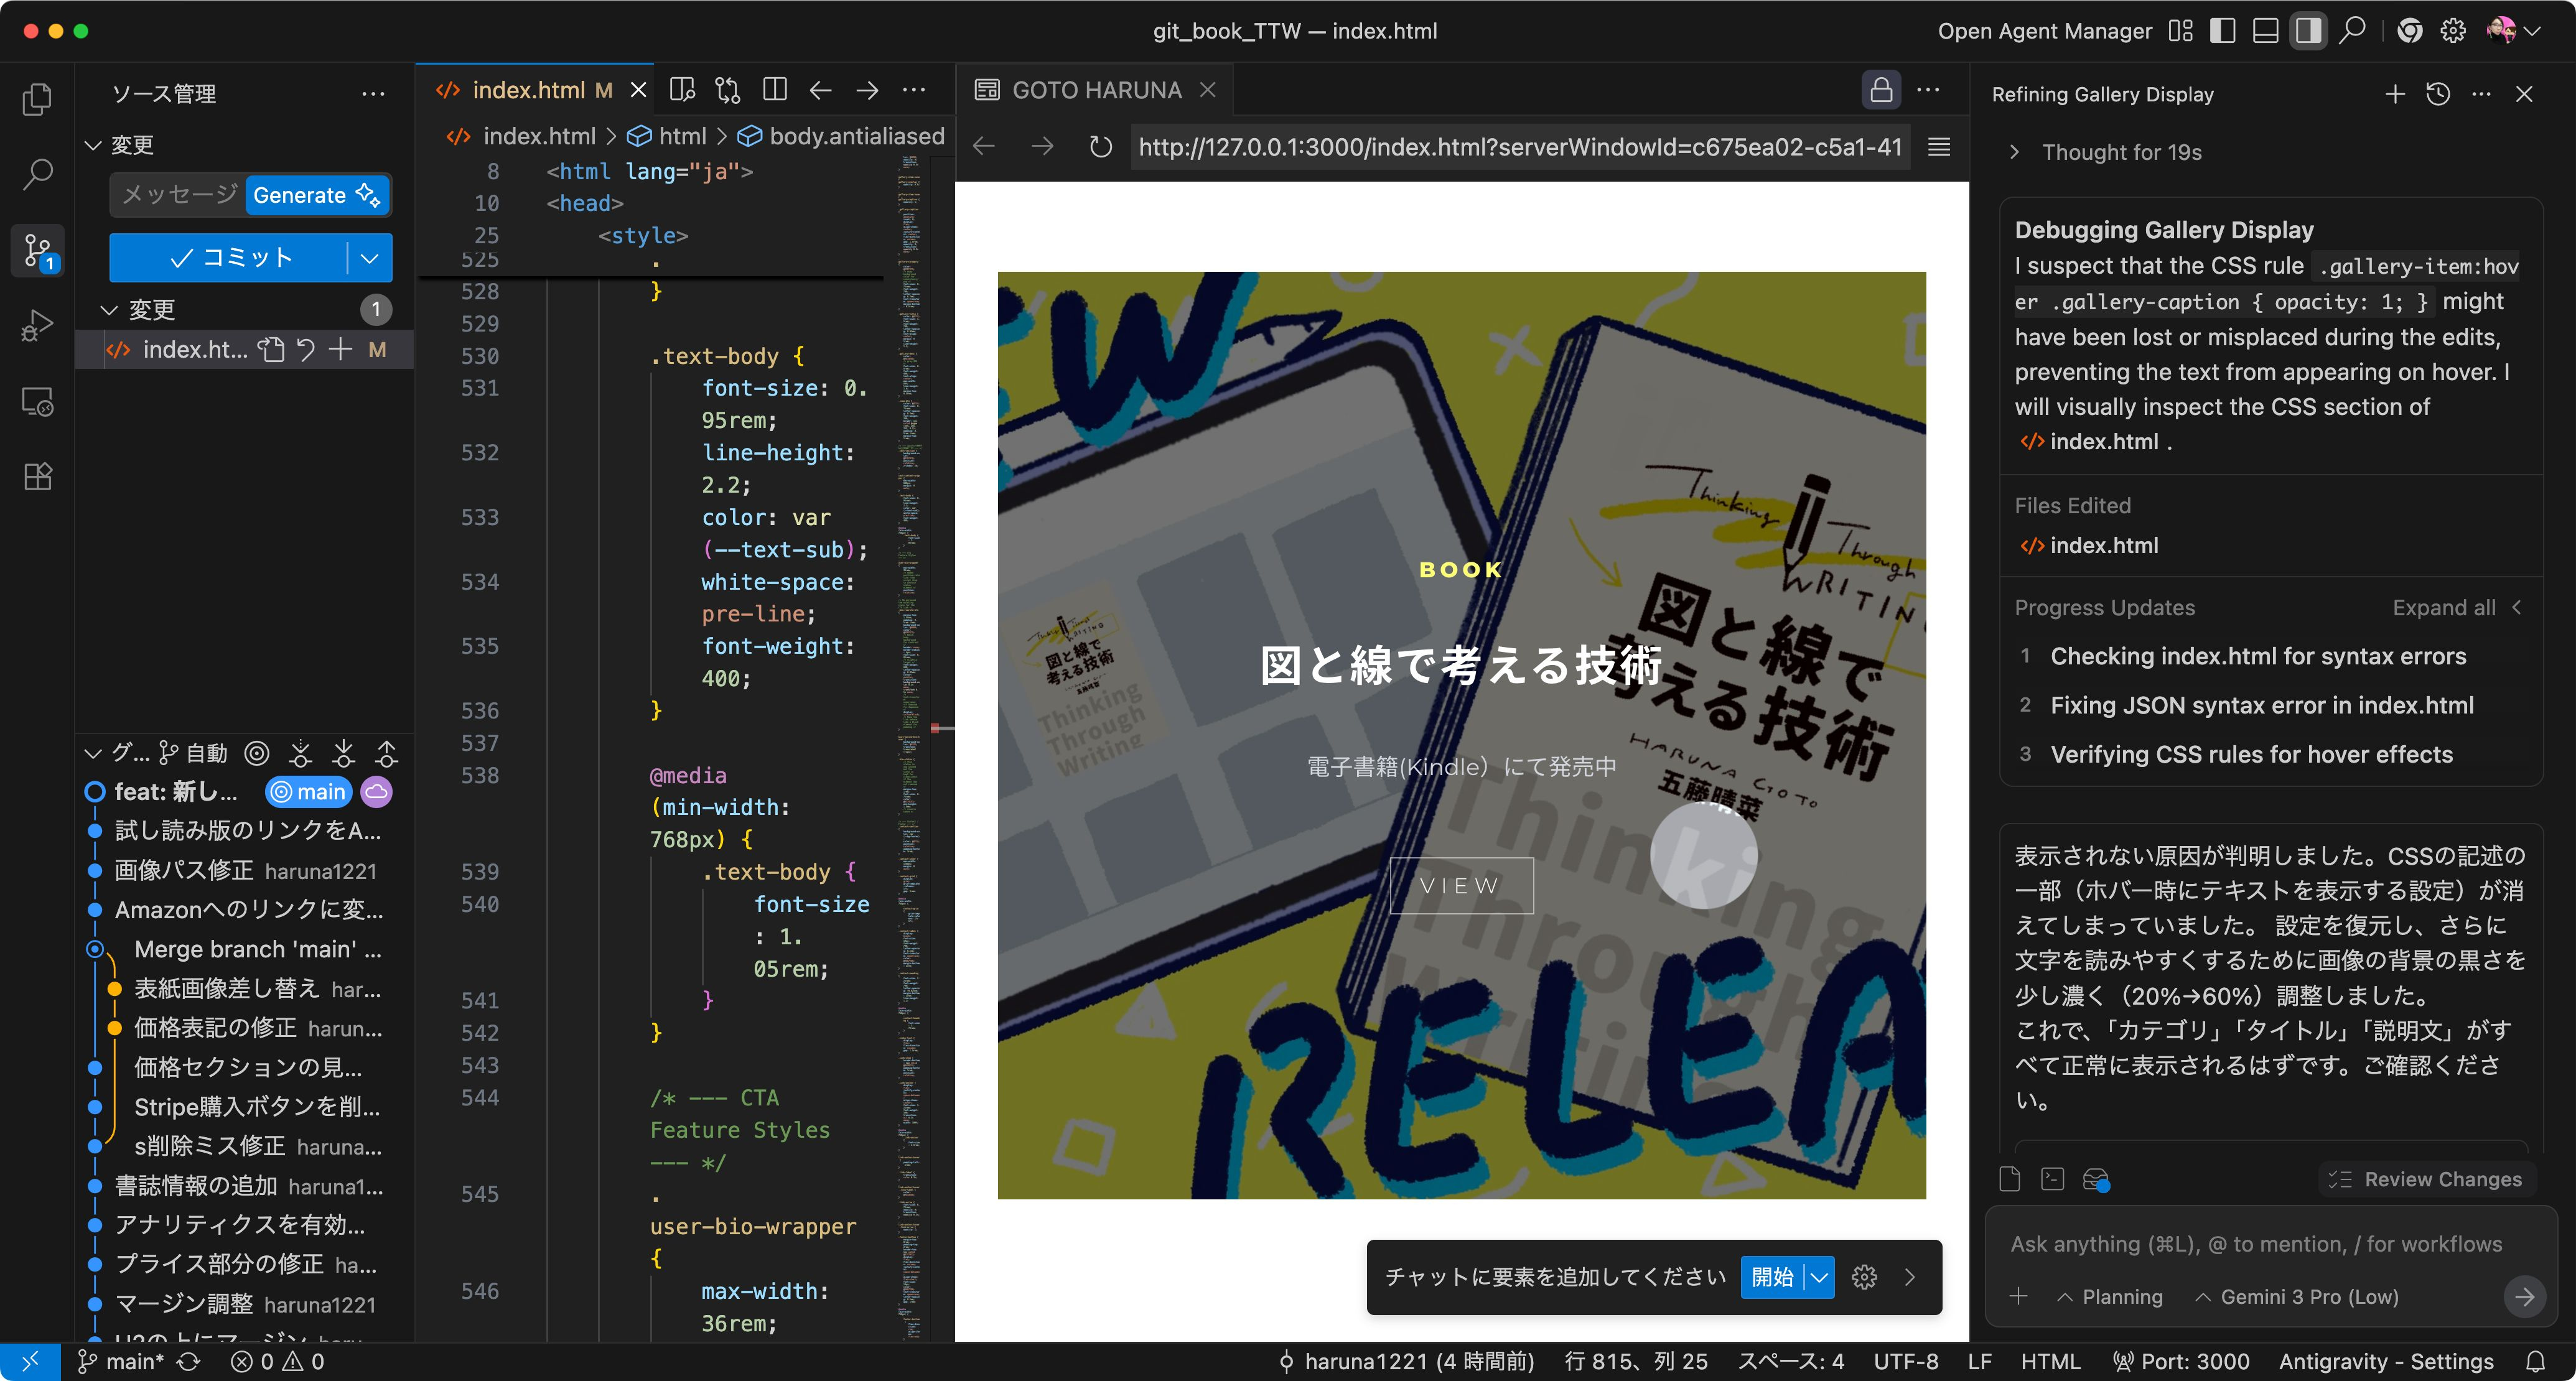
Task: Open the Run and Debug icon
Action: (37, 325)
